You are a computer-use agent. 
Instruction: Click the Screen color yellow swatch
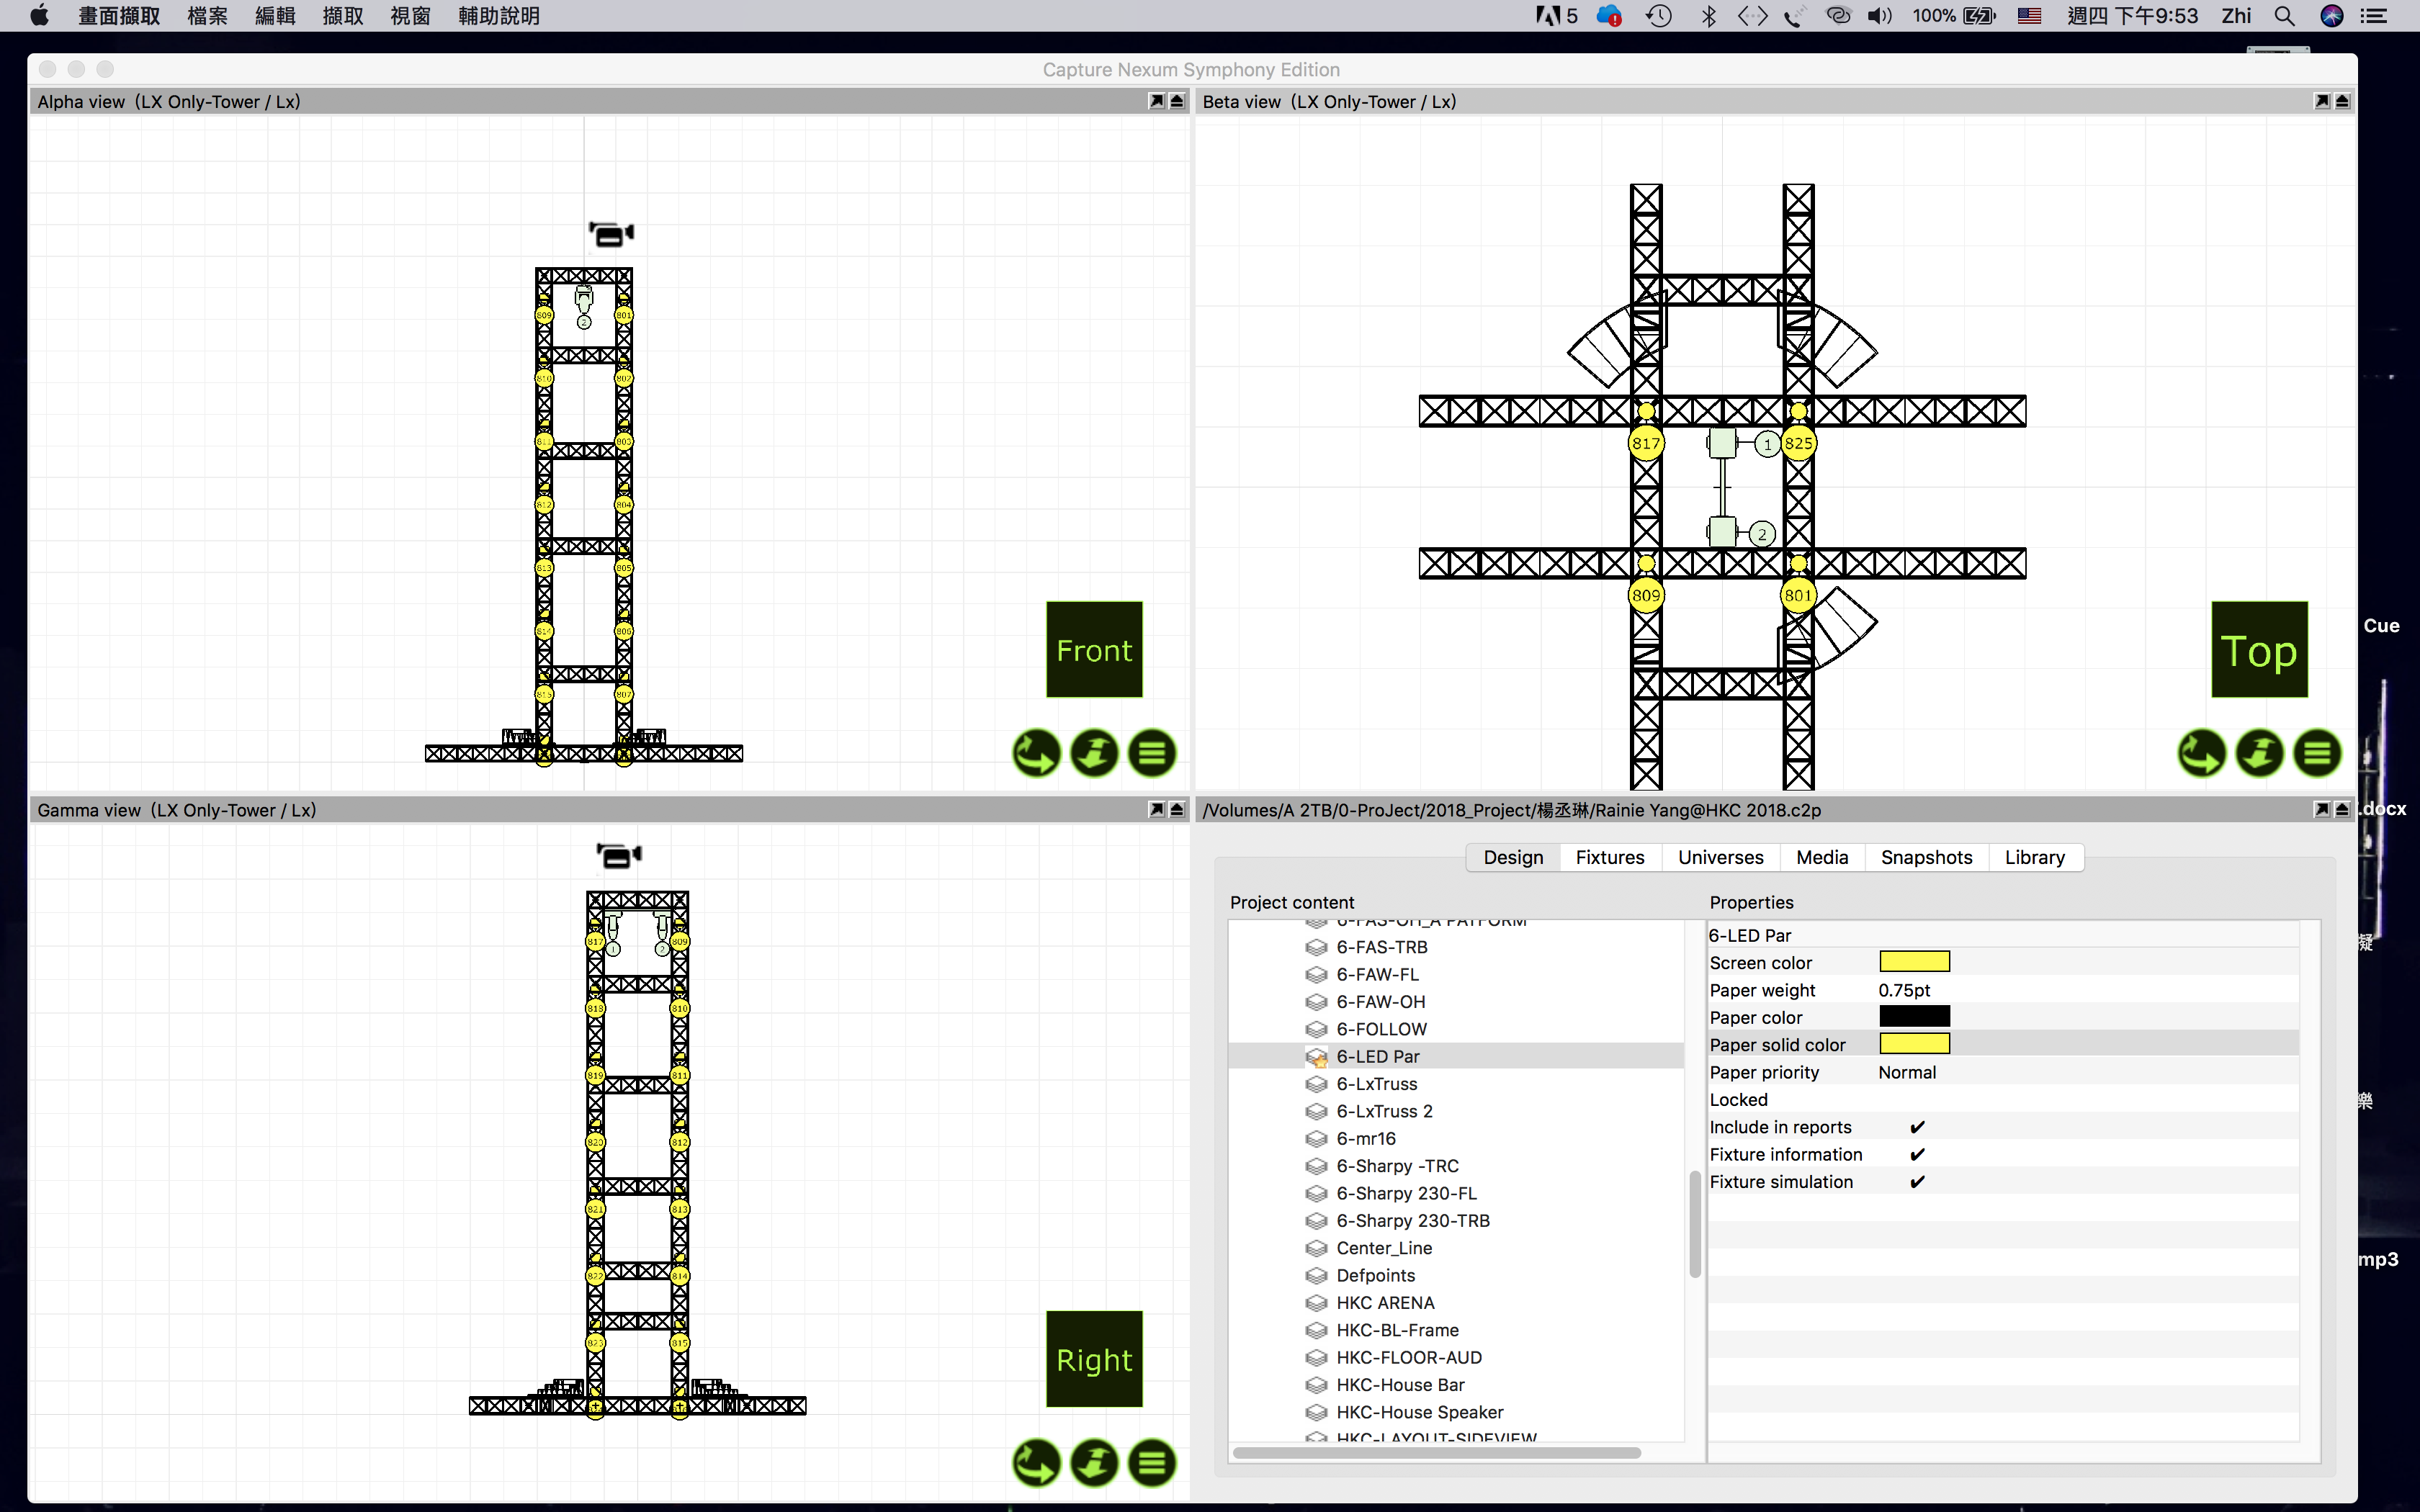coord(1914,962)
